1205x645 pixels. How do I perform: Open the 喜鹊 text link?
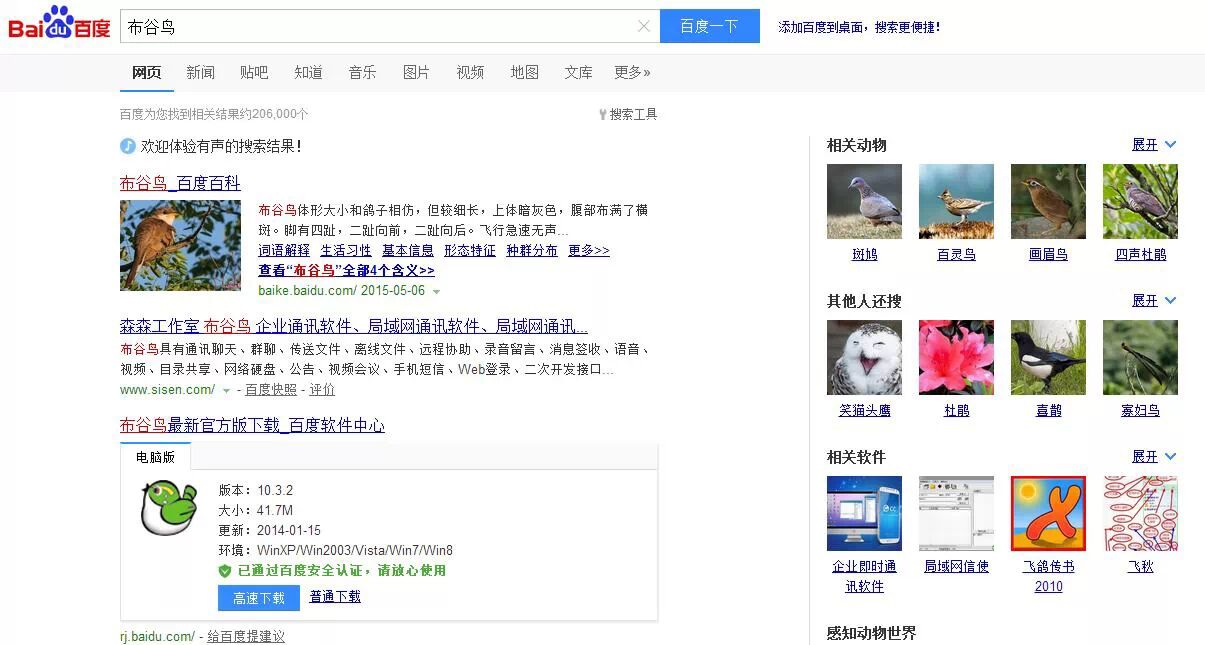[1048, 411]
